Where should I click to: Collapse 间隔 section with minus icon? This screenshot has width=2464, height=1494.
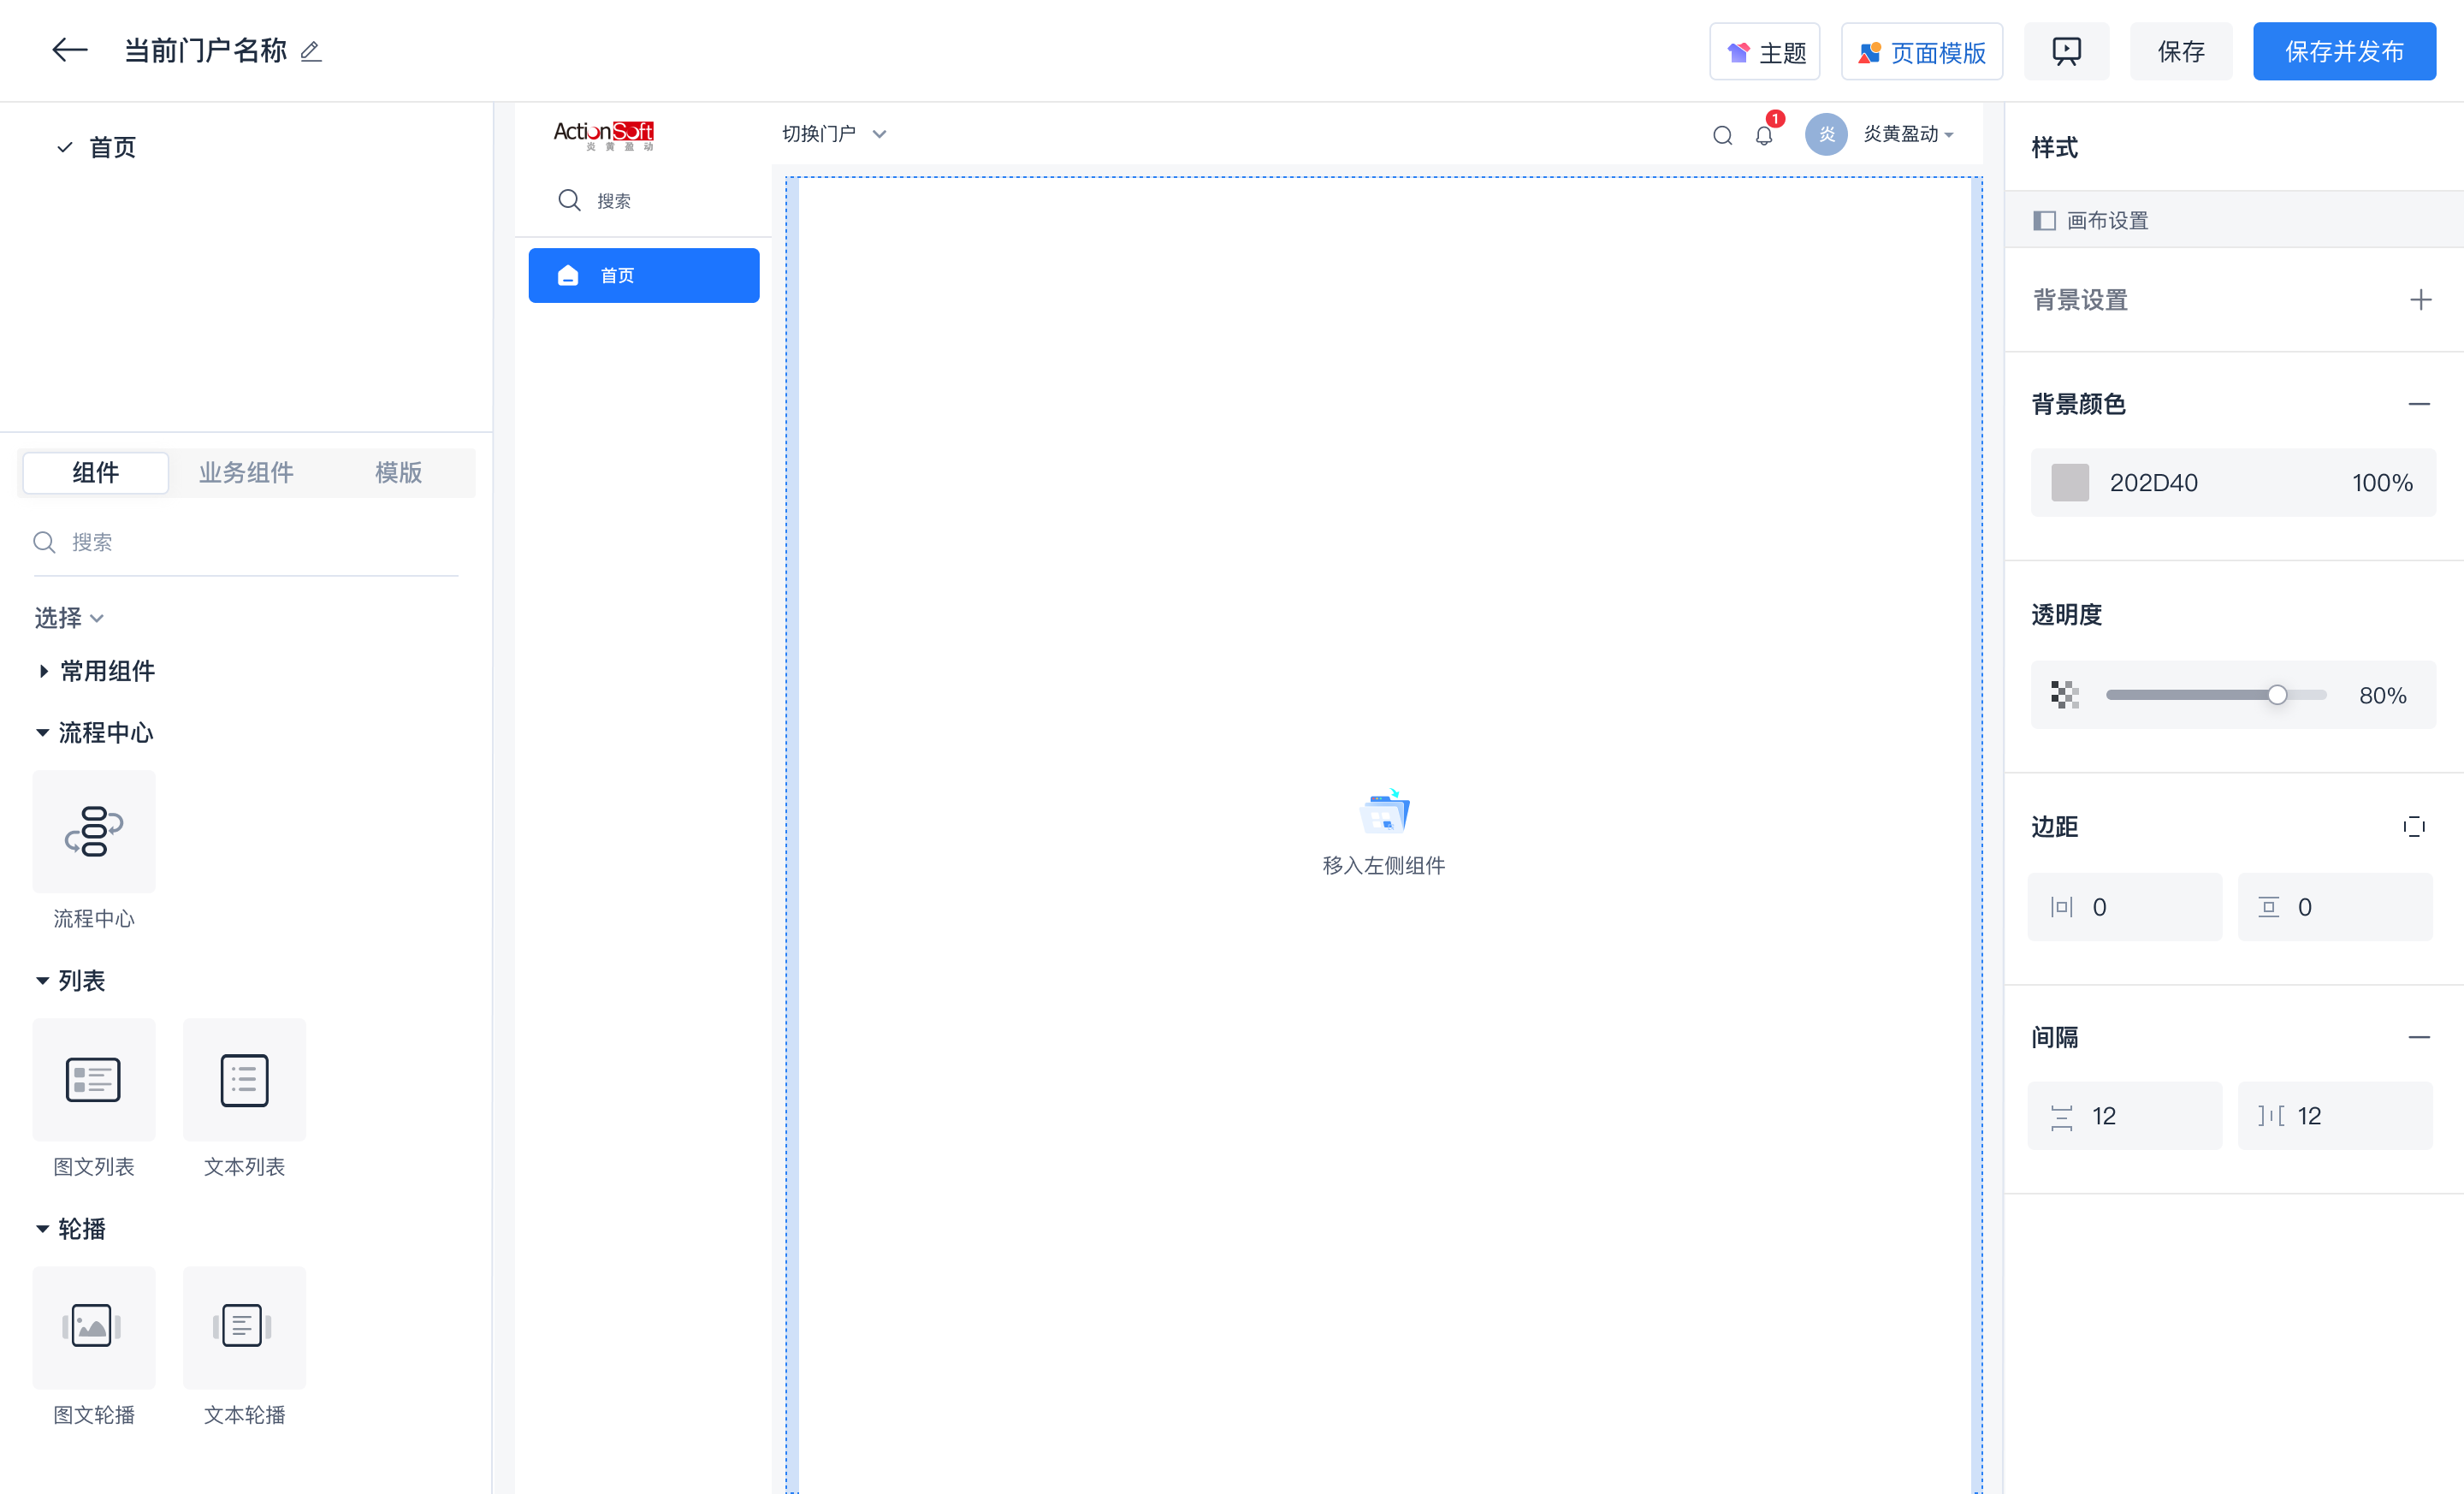tap(2419, 1038)
